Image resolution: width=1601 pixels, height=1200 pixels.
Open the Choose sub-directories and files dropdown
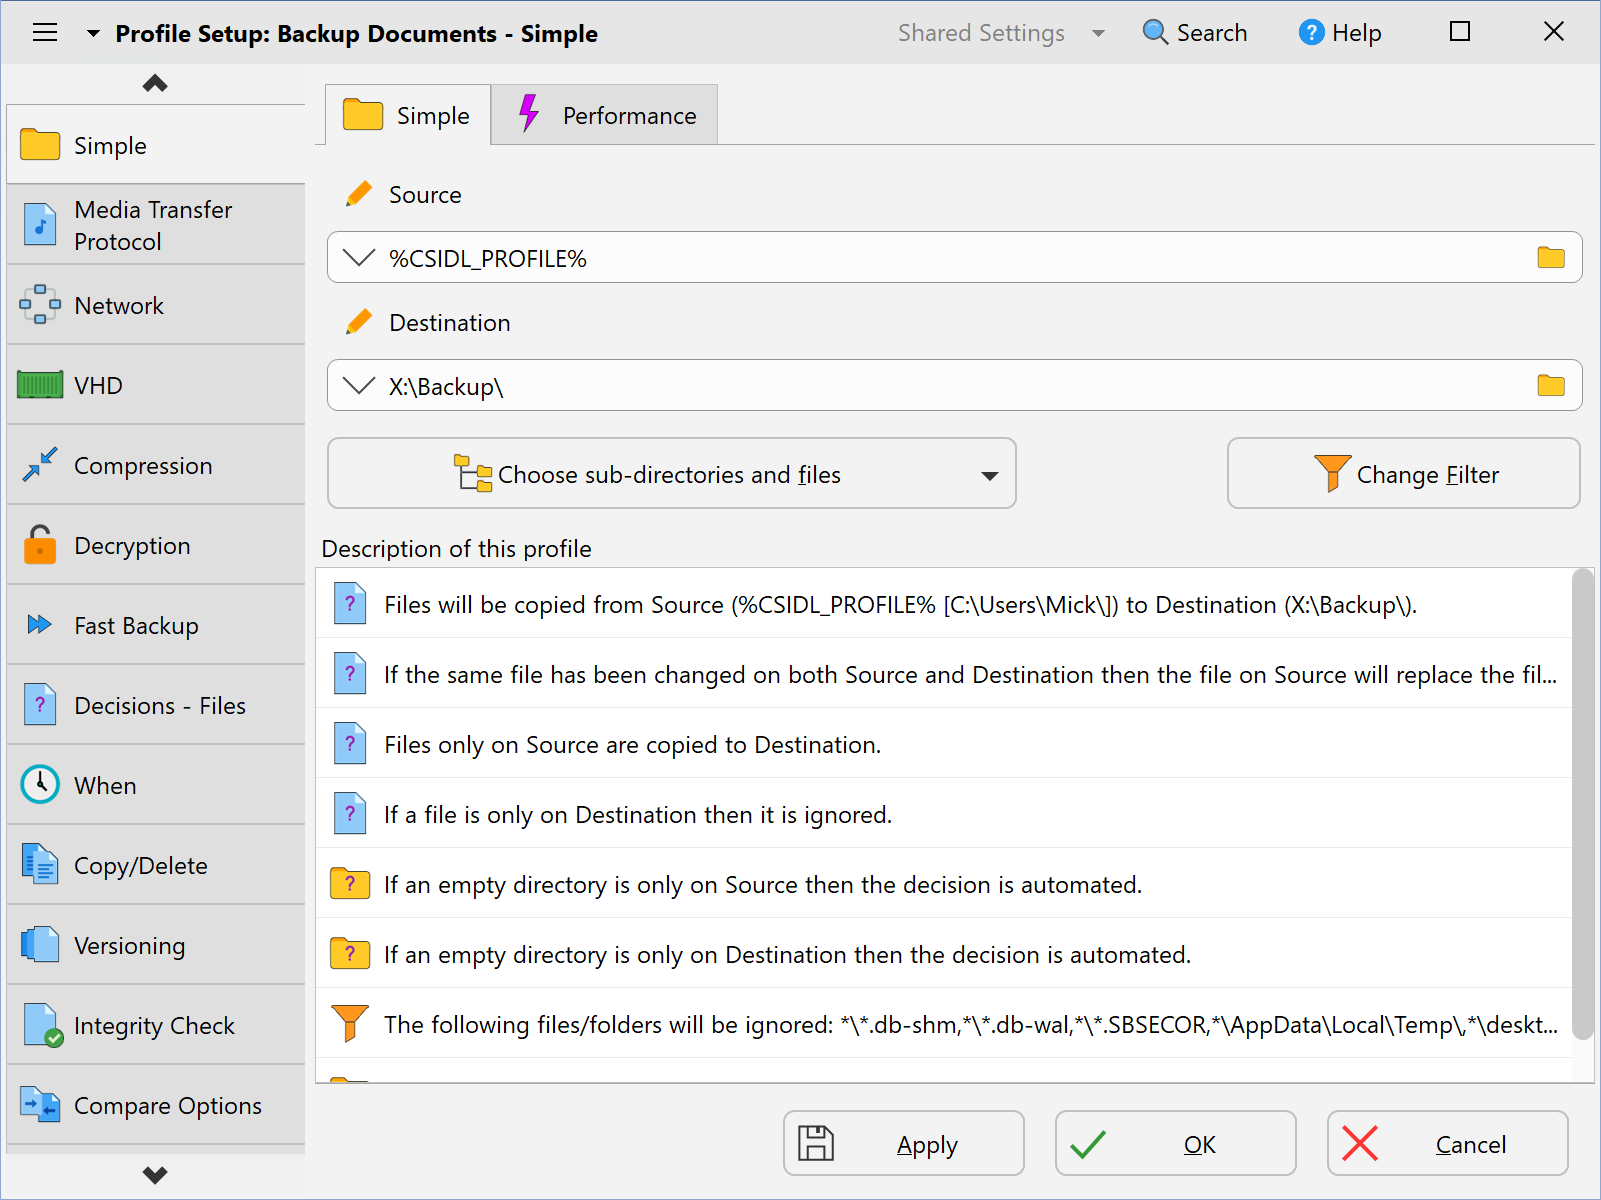(x=989, y=474)
